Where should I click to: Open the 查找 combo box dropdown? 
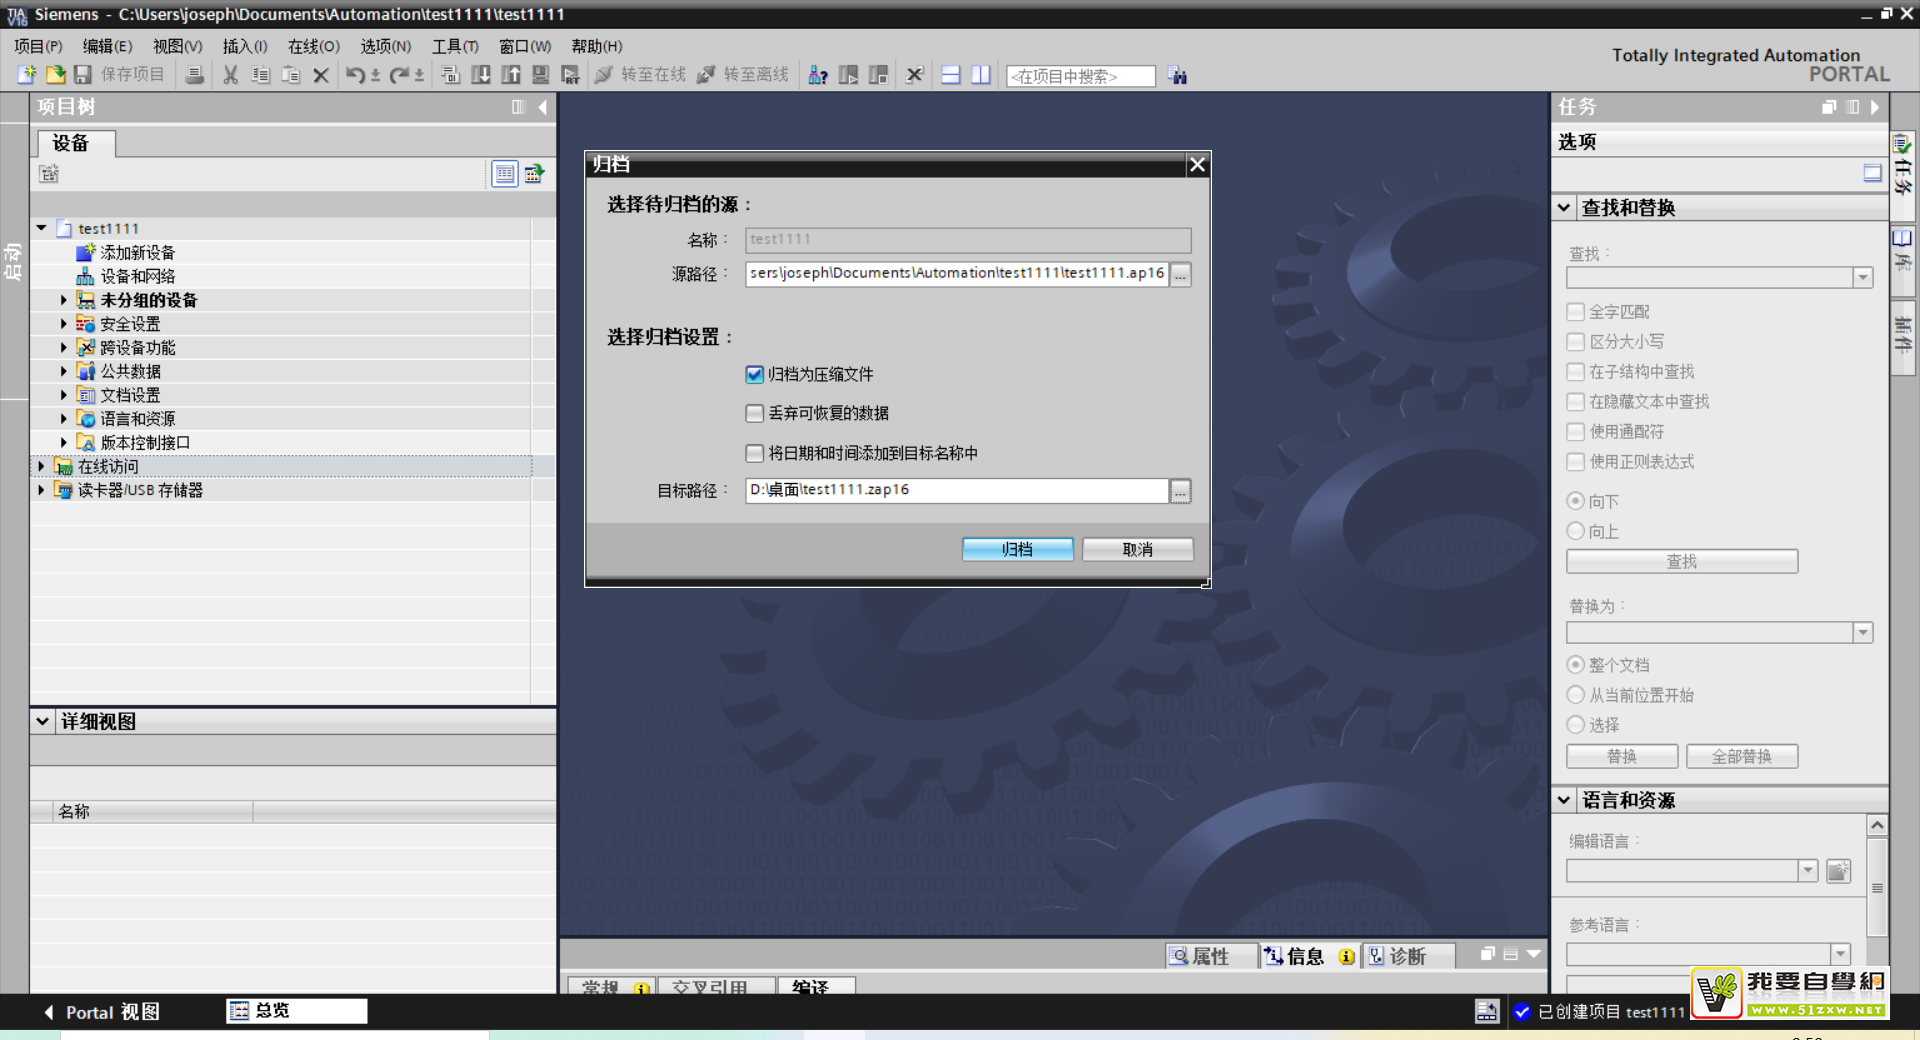point(1862,278)
